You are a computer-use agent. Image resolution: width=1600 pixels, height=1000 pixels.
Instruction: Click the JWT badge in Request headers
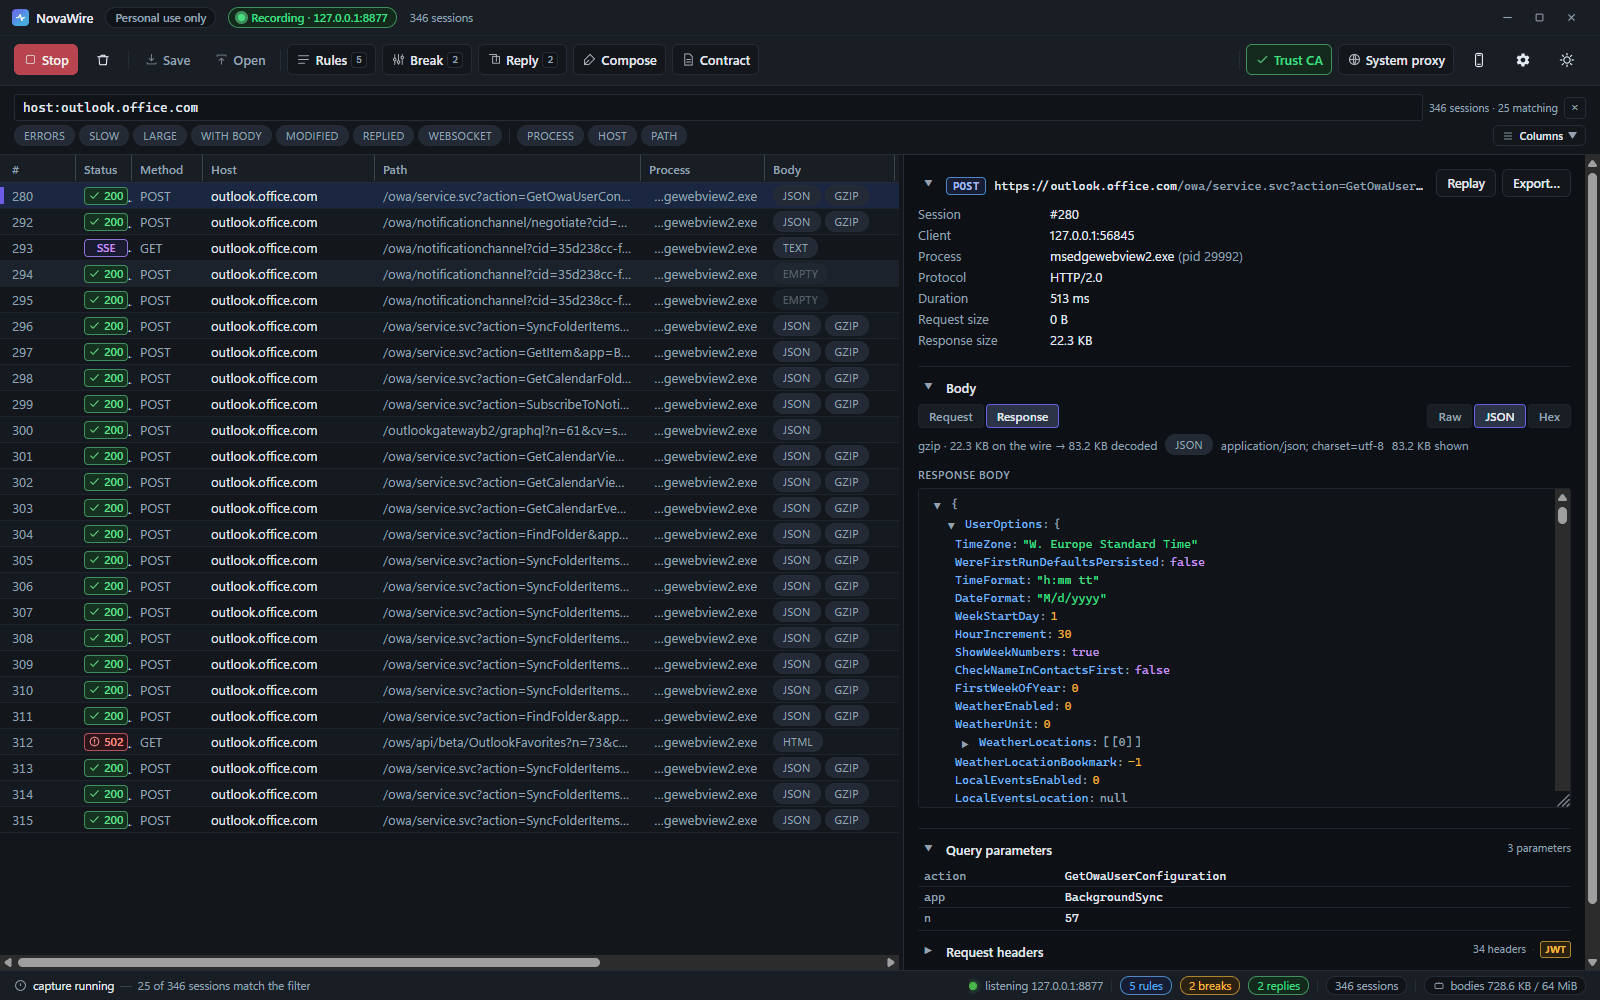(1555, 950)
